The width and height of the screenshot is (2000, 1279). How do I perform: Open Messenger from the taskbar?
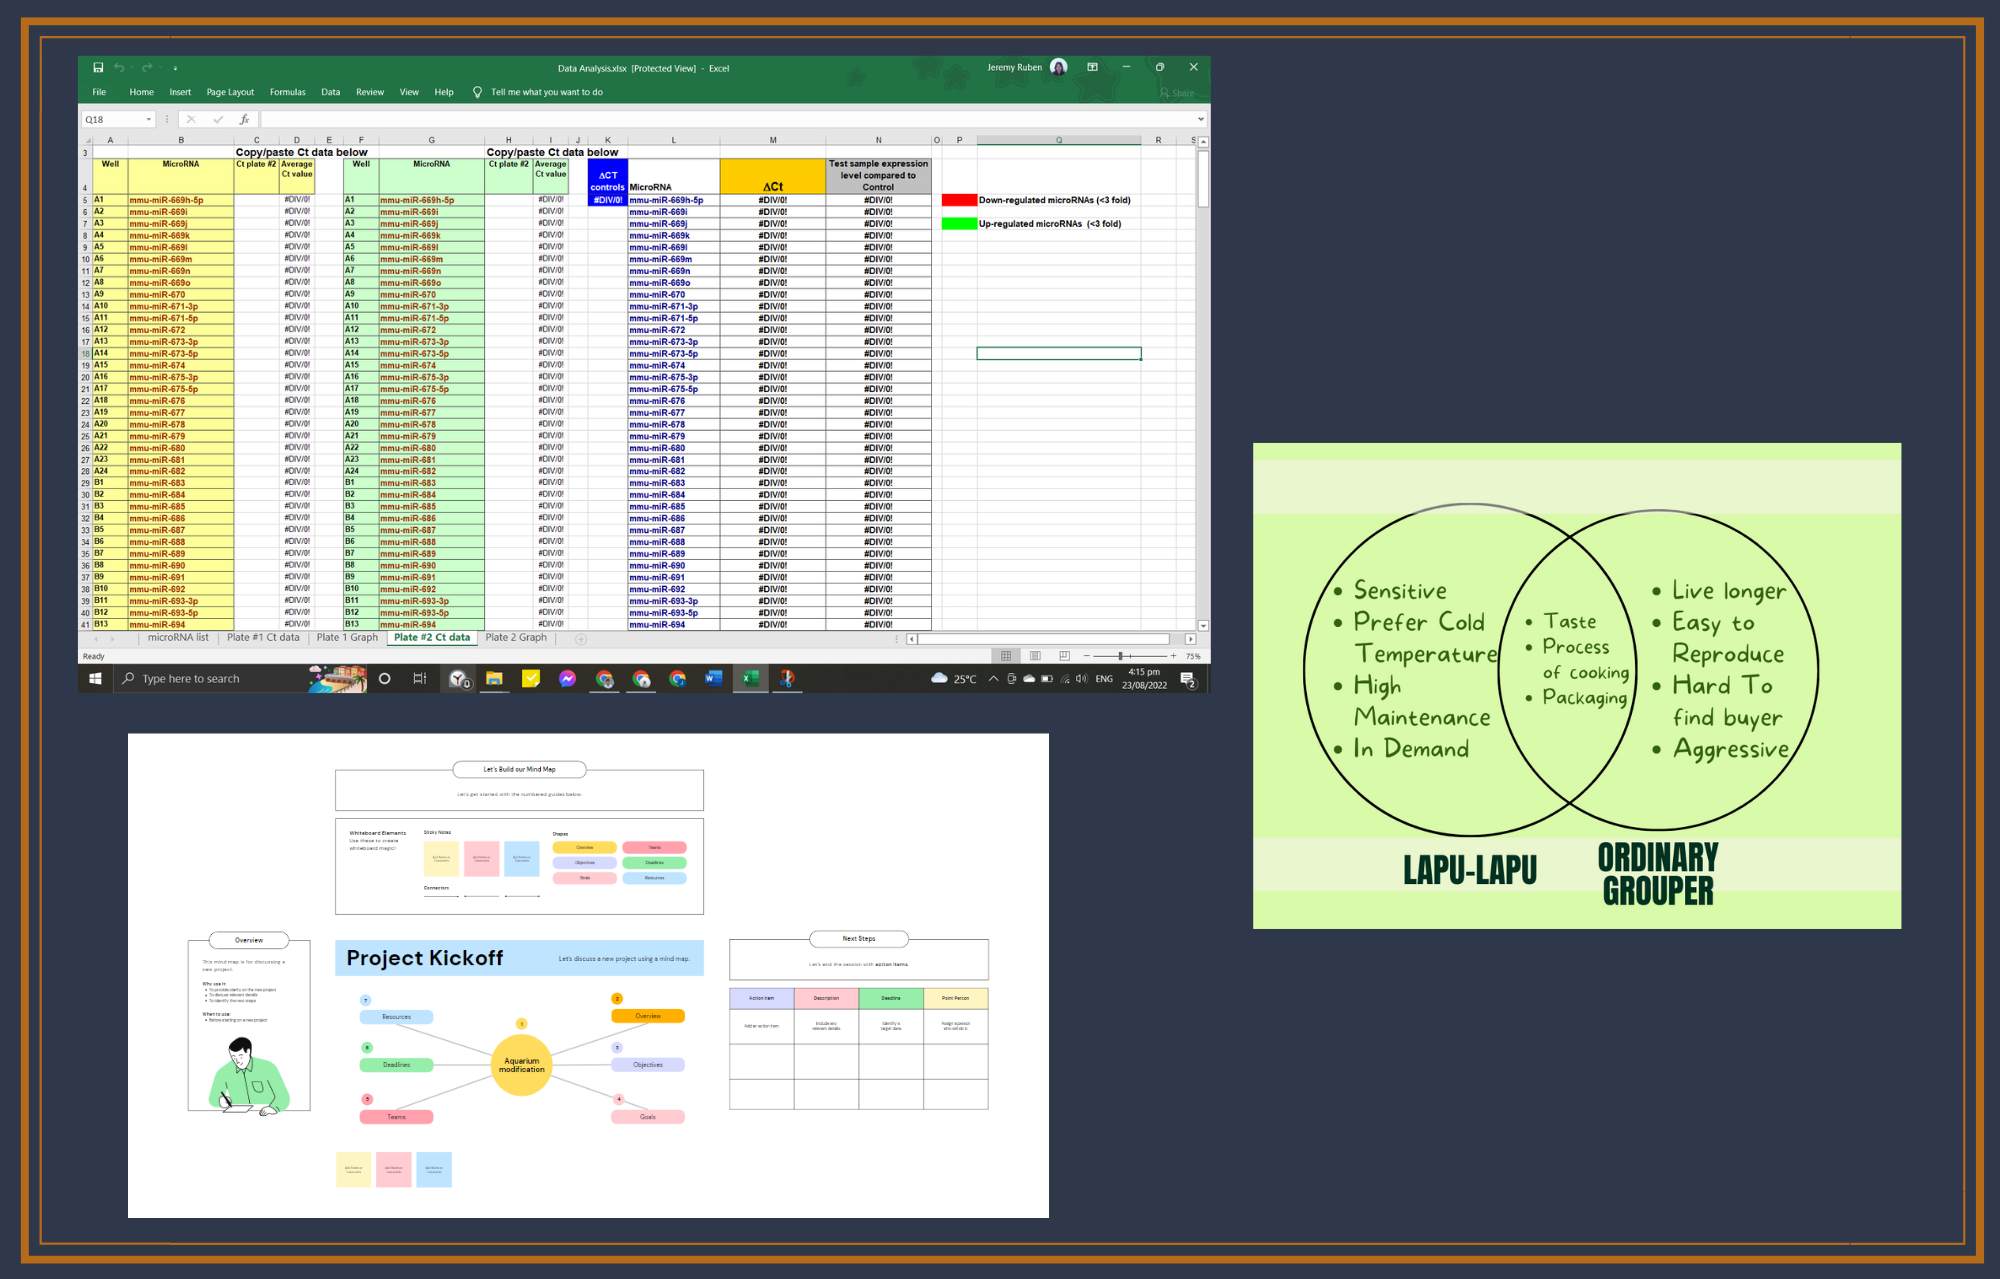coord(567,679)
